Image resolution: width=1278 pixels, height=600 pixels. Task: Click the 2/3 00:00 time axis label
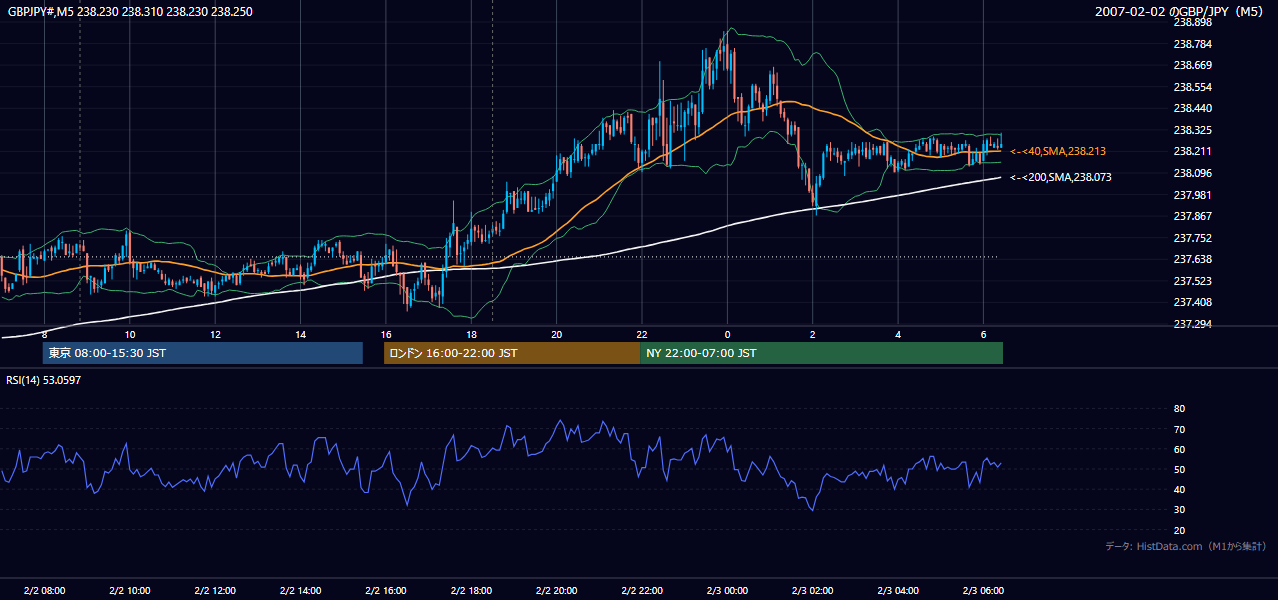pos(727,590)
